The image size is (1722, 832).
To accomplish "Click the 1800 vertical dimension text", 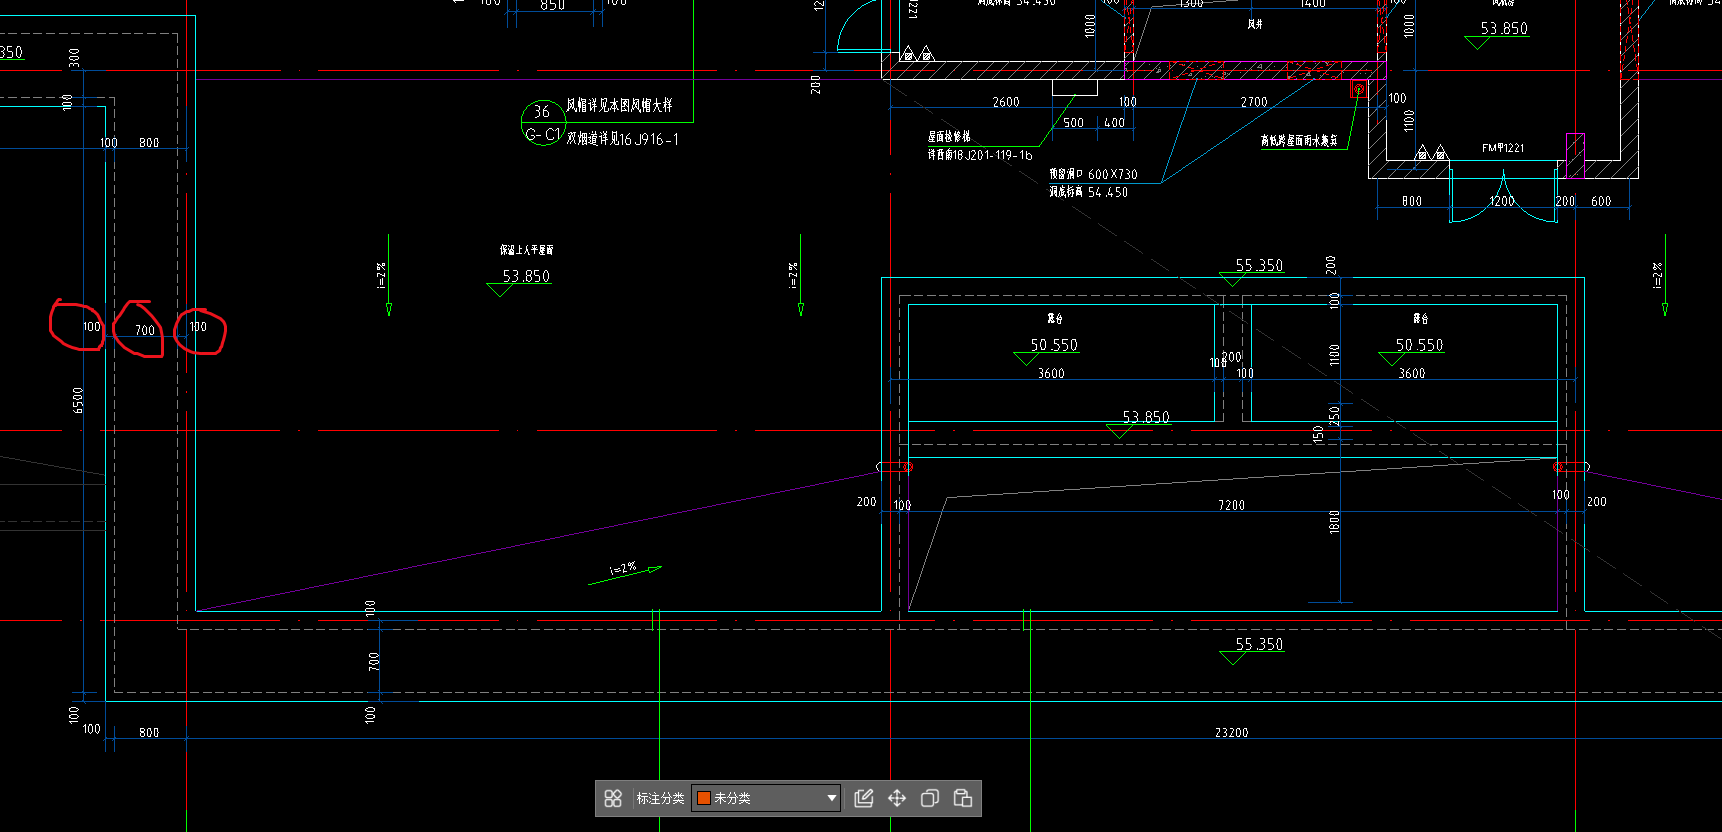I will click(x=1334, y=522).
